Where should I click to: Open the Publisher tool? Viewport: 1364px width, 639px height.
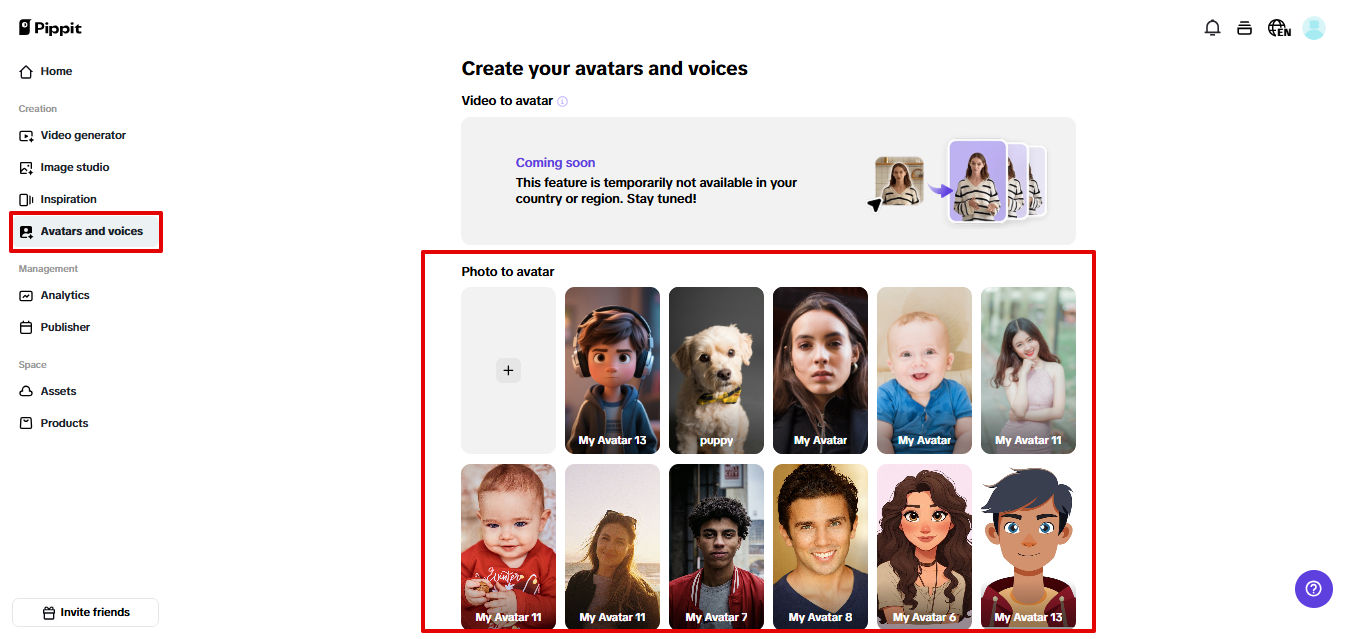point(63,327)
